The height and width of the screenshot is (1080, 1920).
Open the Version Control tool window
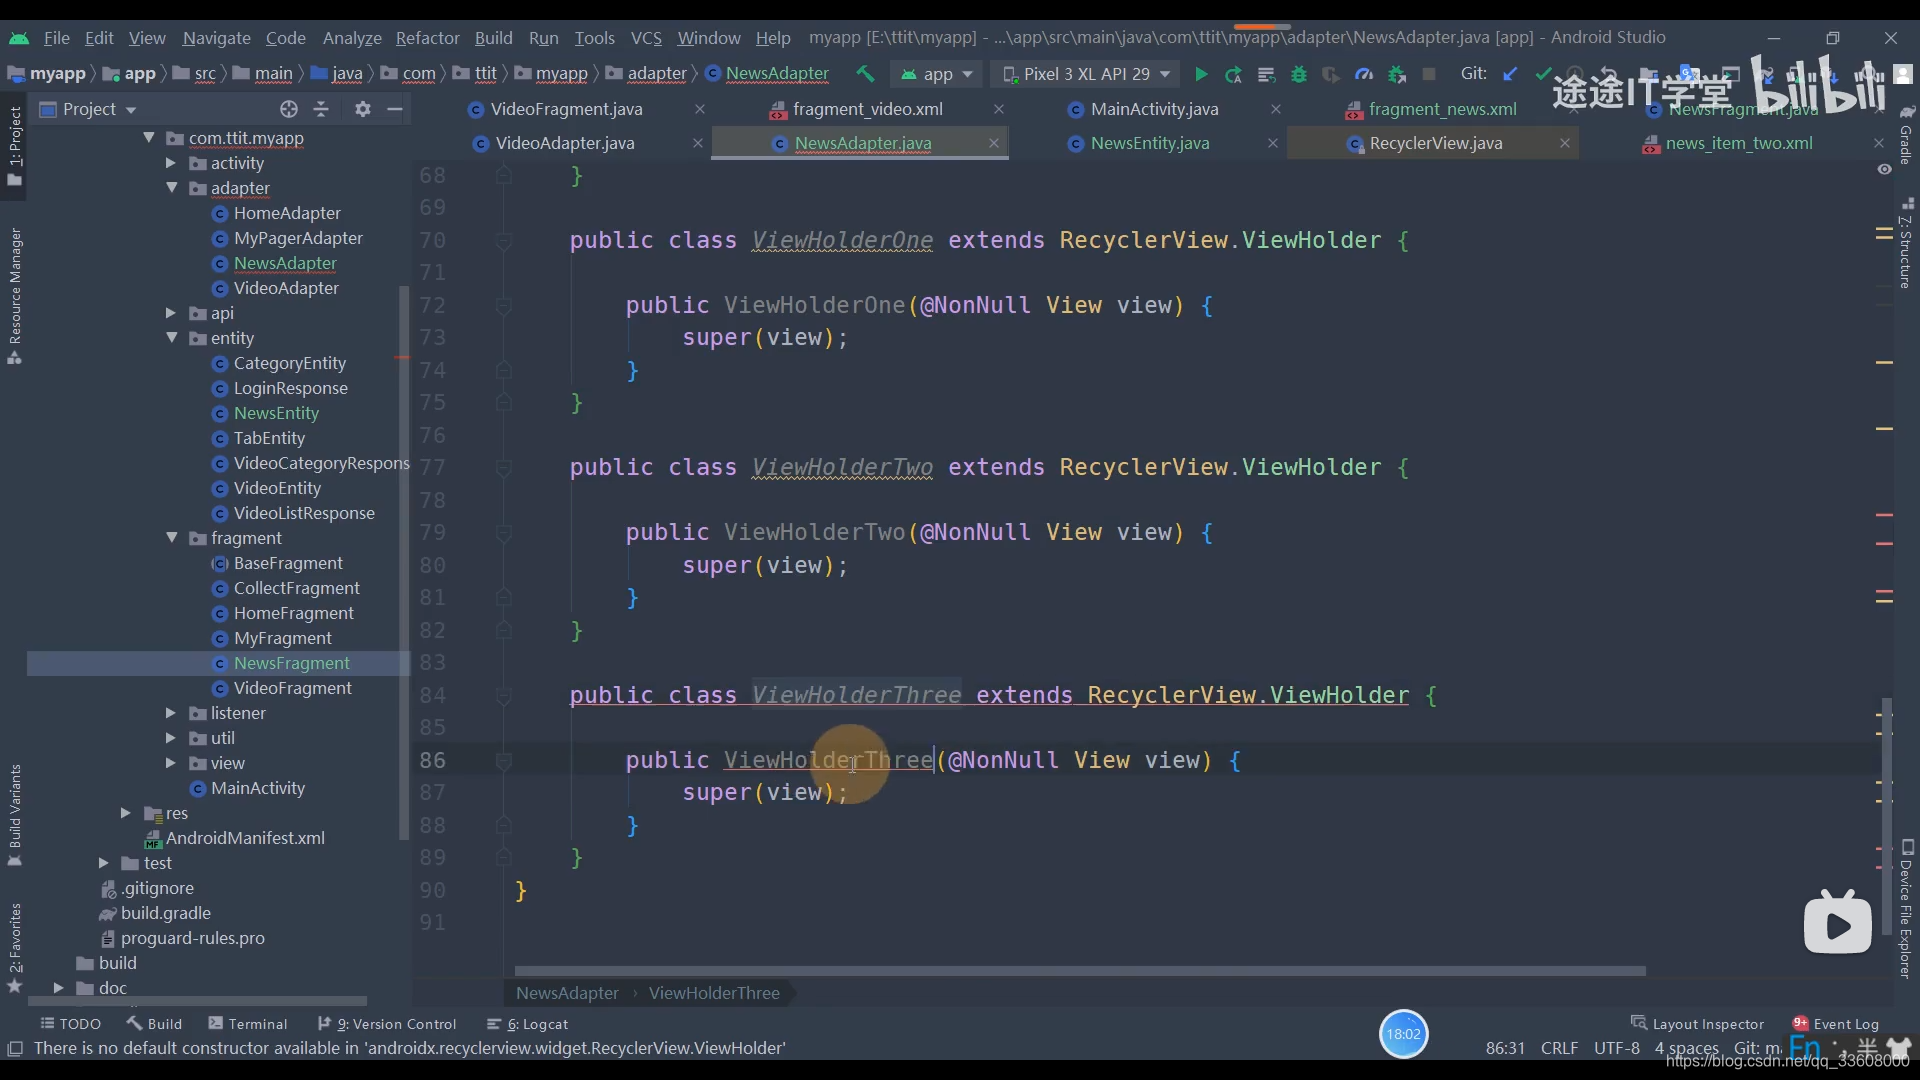click(x=387, y=1024)
